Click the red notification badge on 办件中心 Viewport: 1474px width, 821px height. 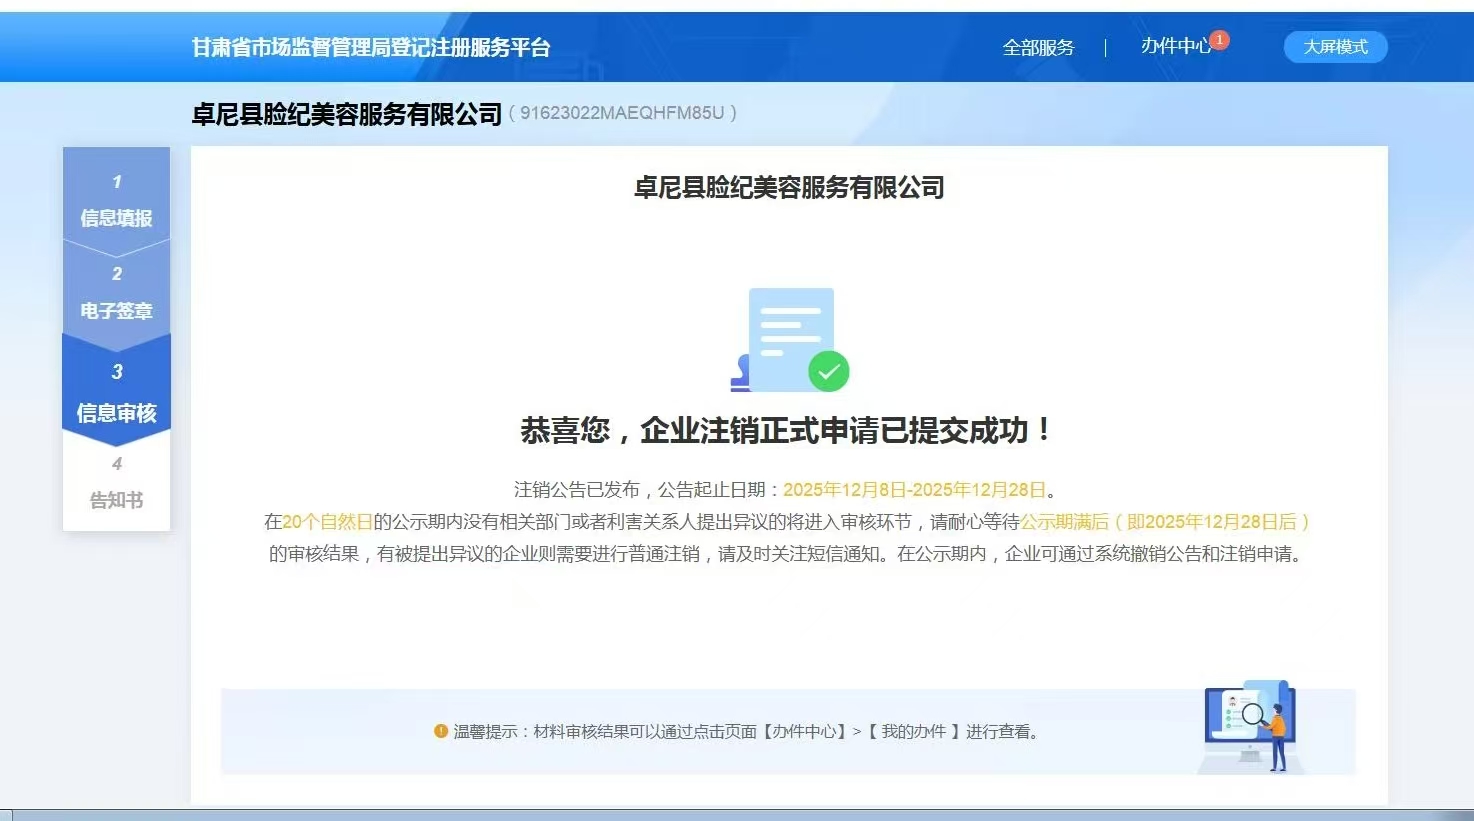coord(1219,40)
